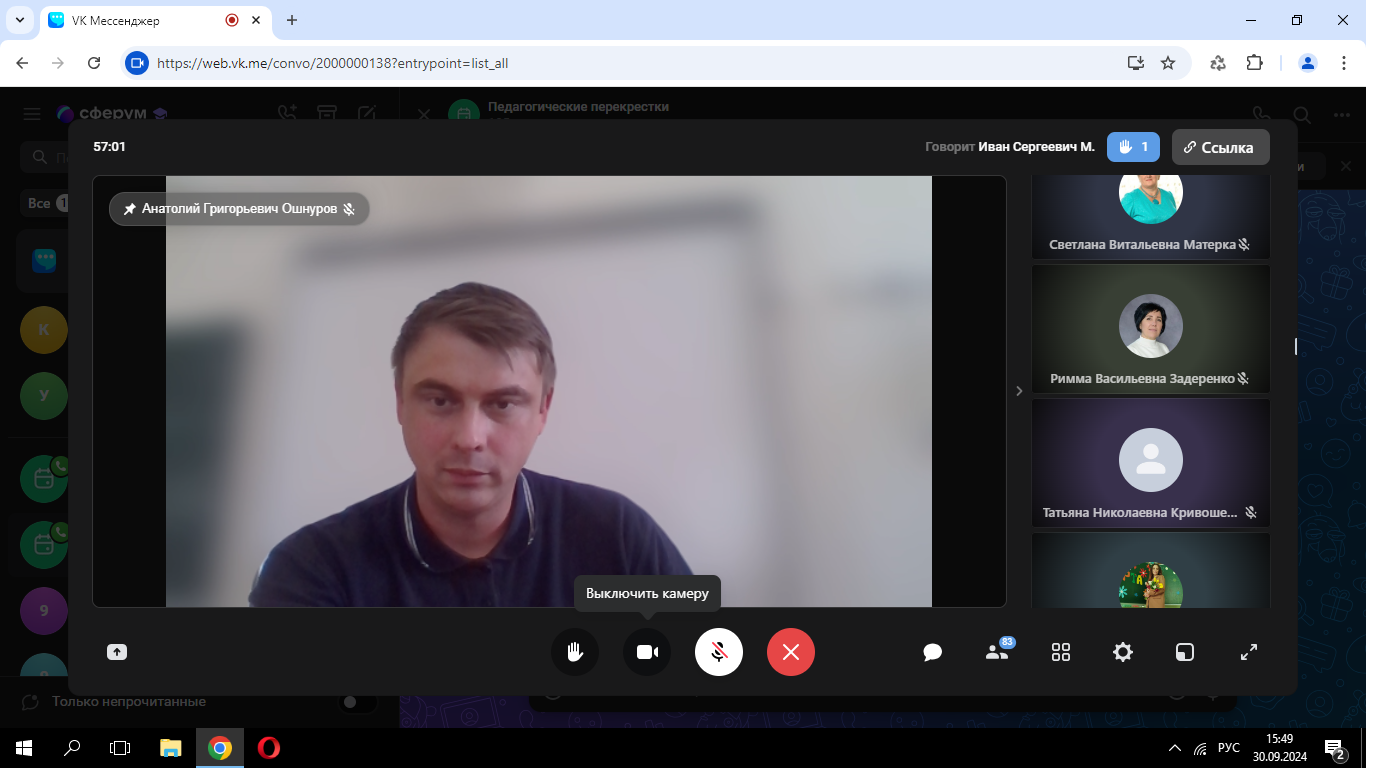Open the raised hands counter
Screen dimensions: 1376x768
(x=1133, y=147)
